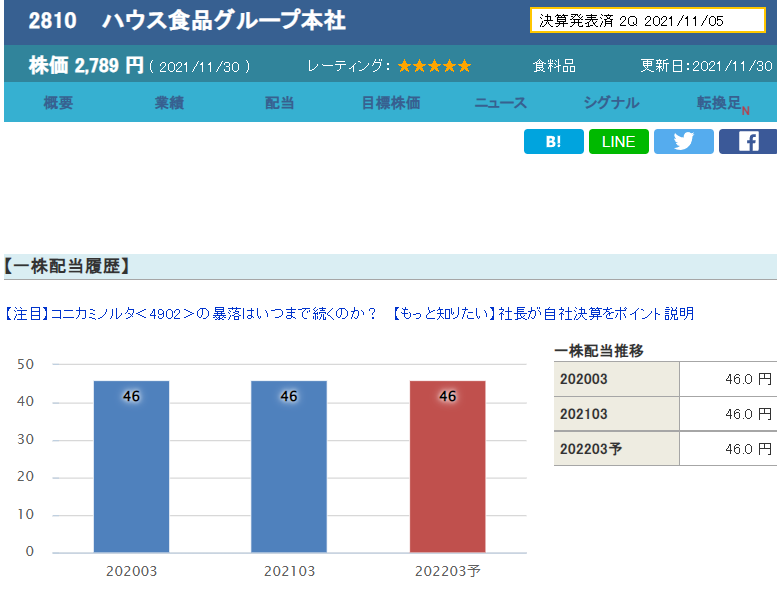Click the 202103 blue bar
Screen dimensions: 777x589
click(289, 467)
